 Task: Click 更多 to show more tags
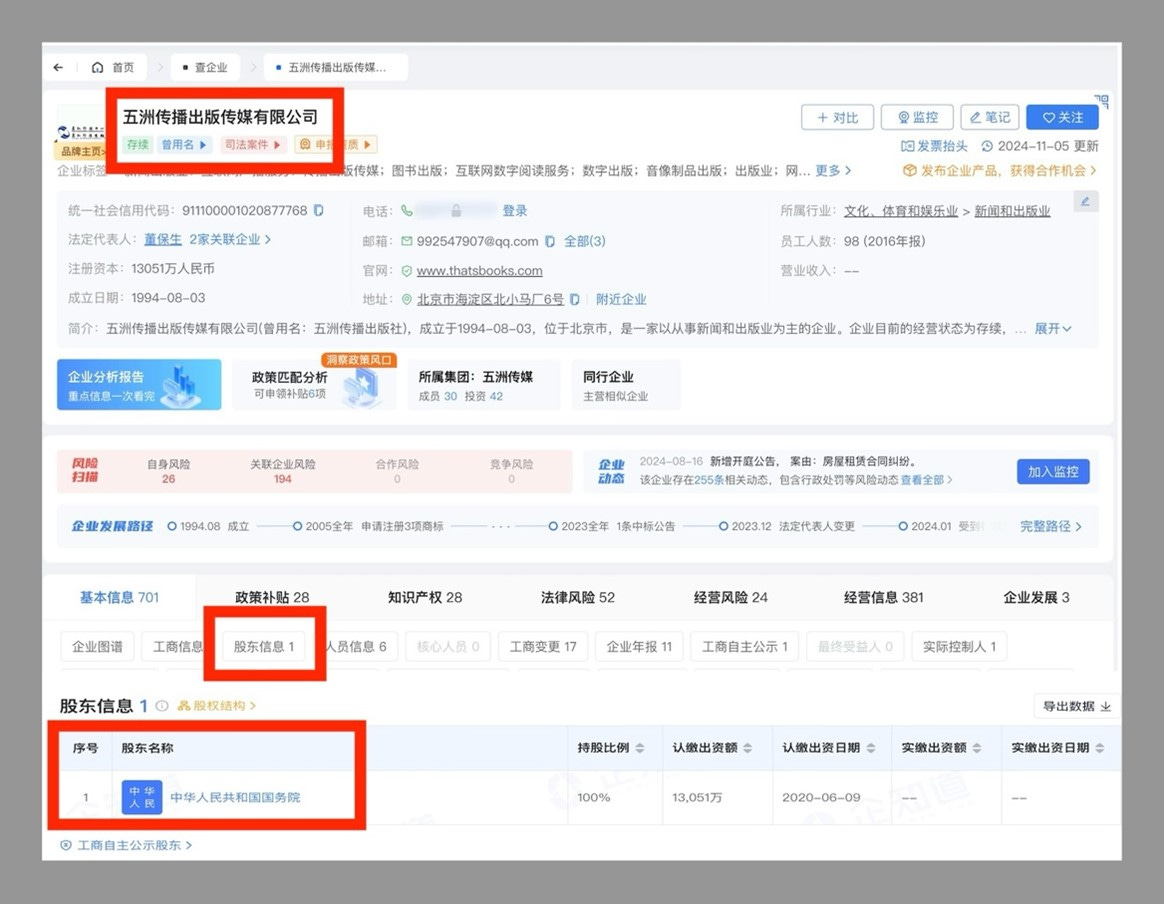pyautogui.click(x=833, y=171)
